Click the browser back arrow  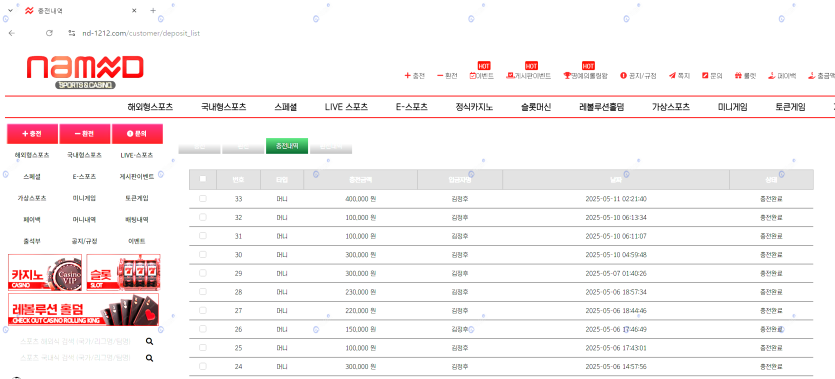coord(12,33)
